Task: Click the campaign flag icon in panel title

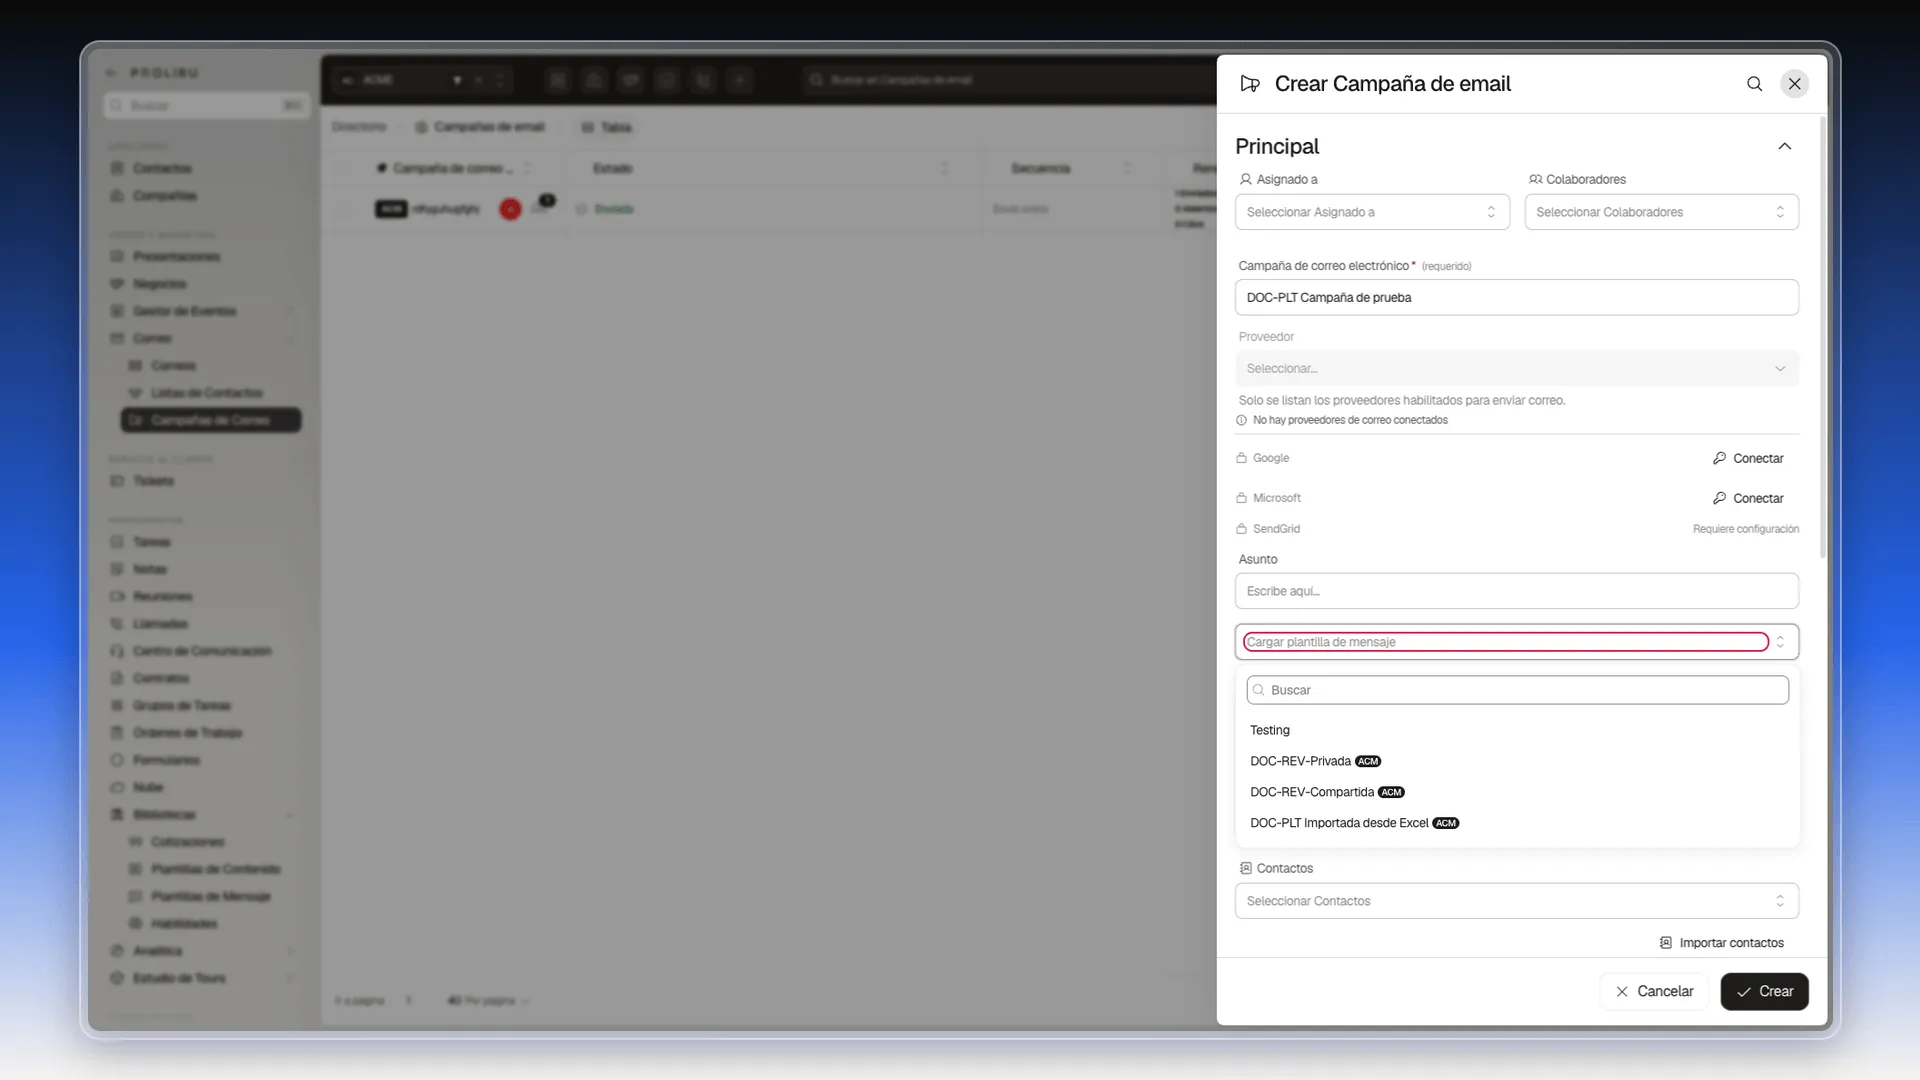Action: click(x=1250, y=84)
